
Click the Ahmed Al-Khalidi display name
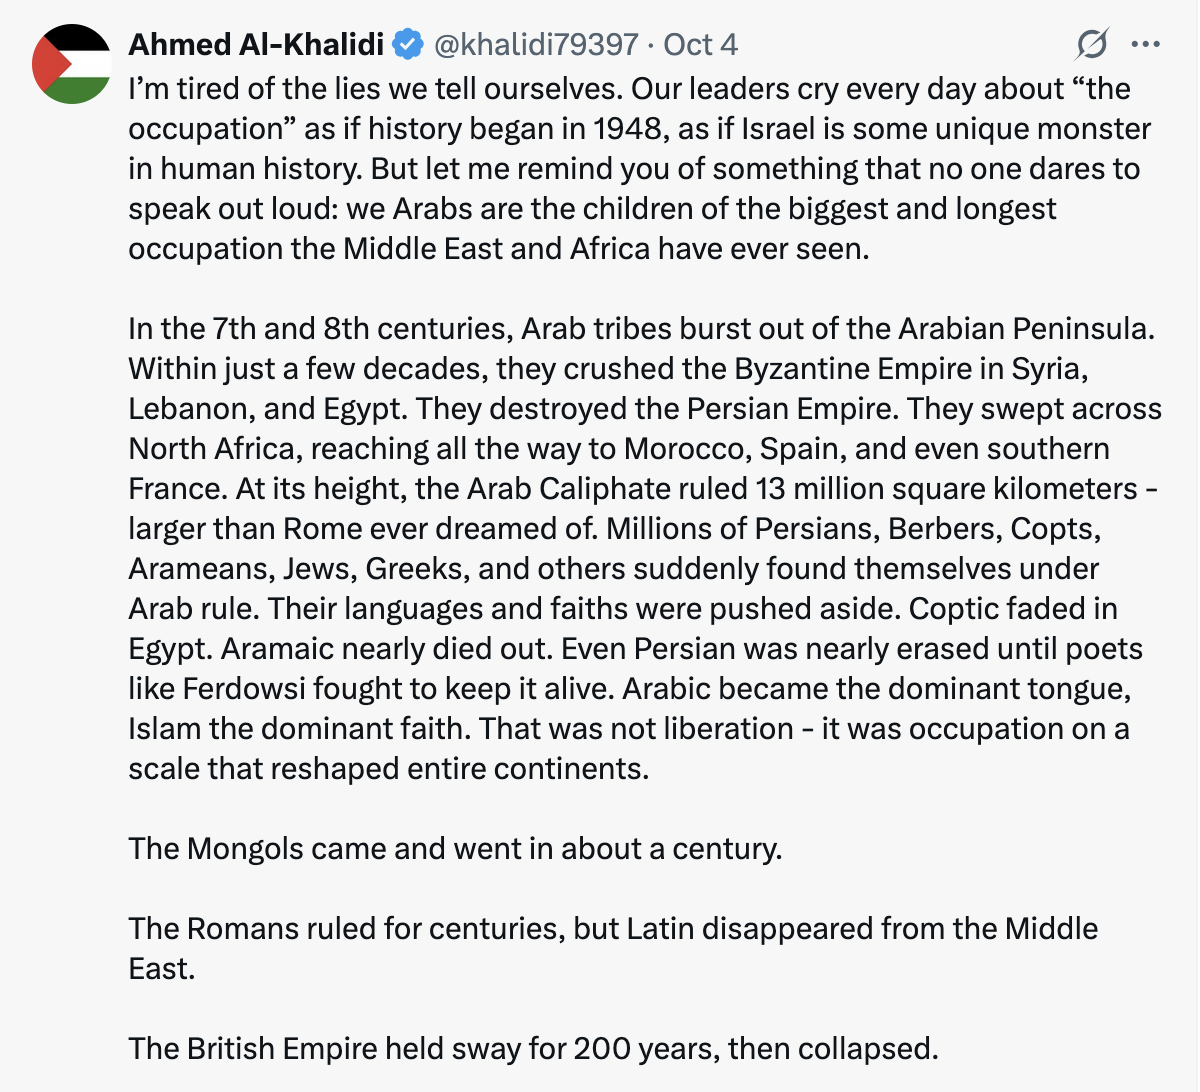click(256, 44)
